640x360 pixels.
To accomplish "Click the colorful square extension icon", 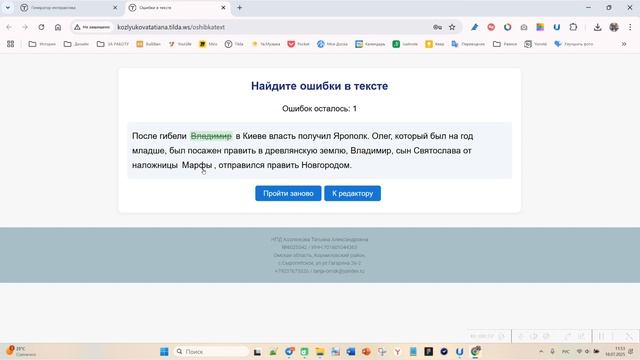I will click(x=540, y=27).
